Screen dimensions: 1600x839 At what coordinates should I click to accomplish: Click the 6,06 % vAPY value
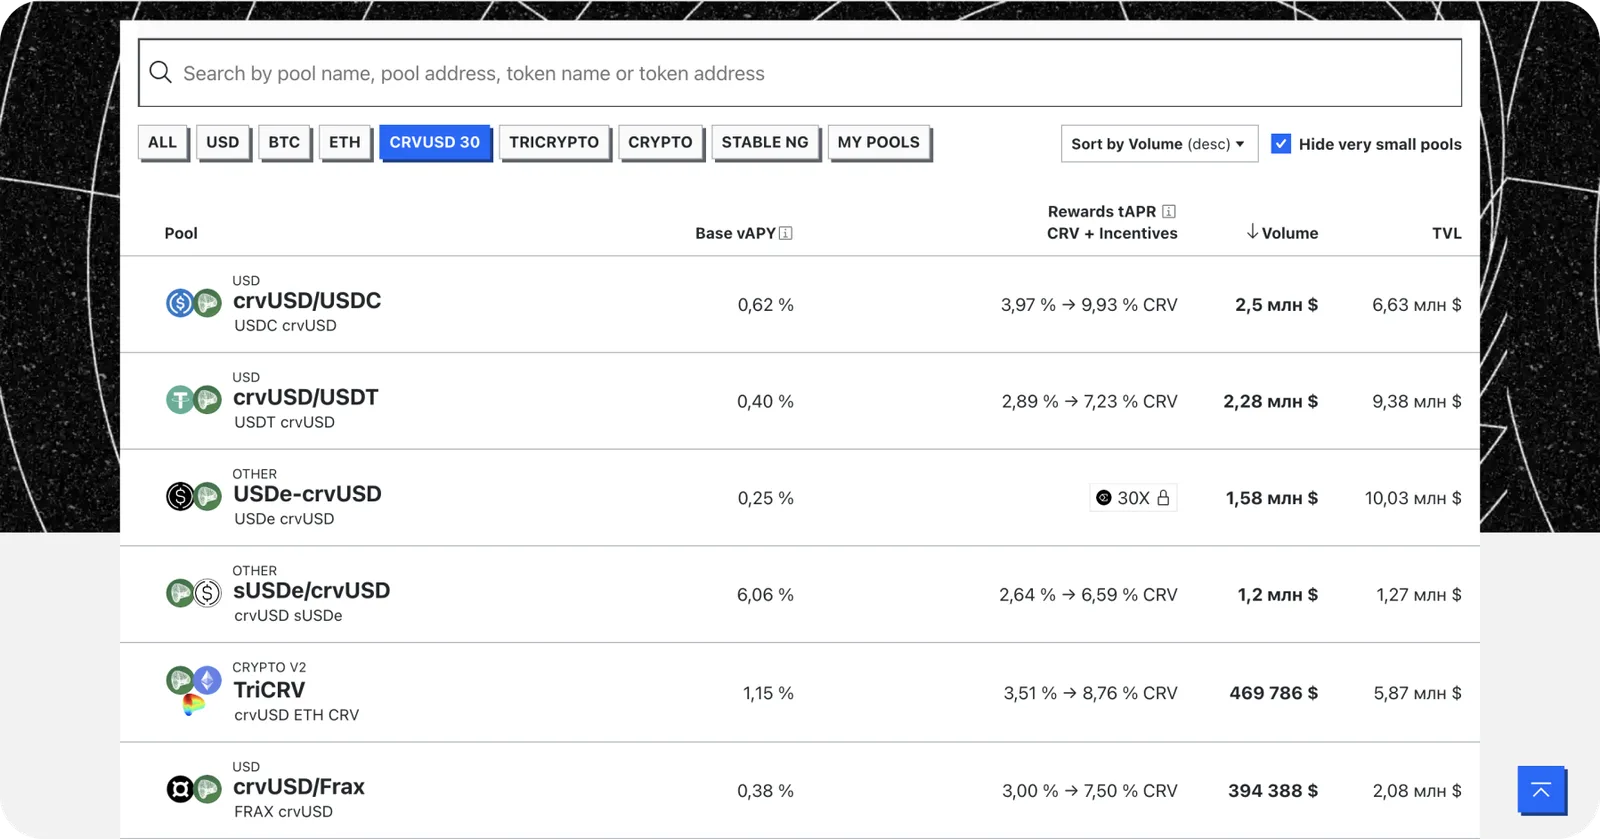765,595
